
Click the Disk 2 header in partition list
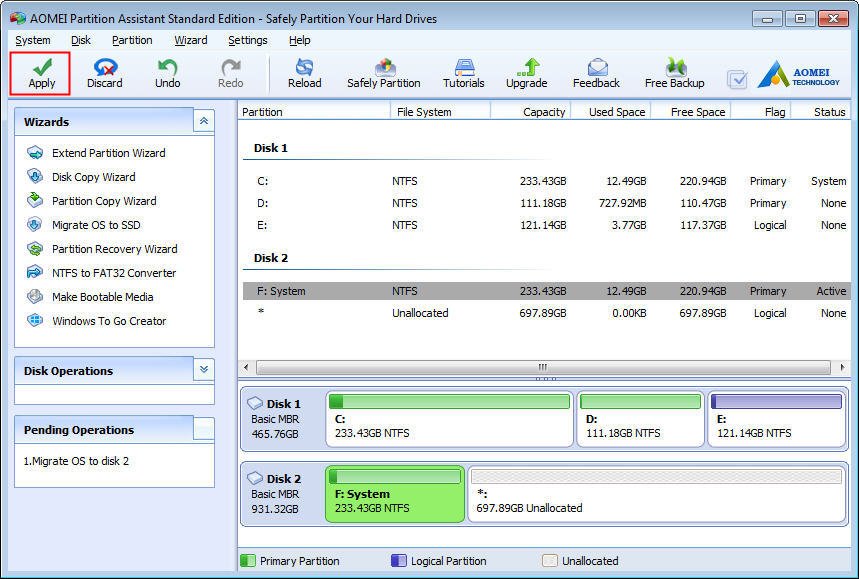[271, 258]
